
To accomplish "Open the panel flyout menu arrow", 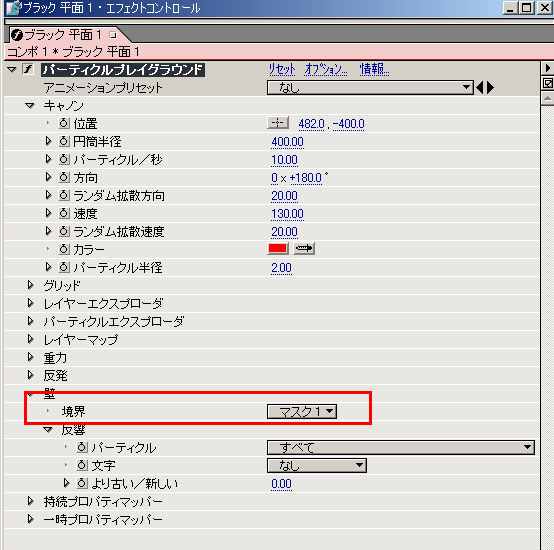I will [548, 68].
